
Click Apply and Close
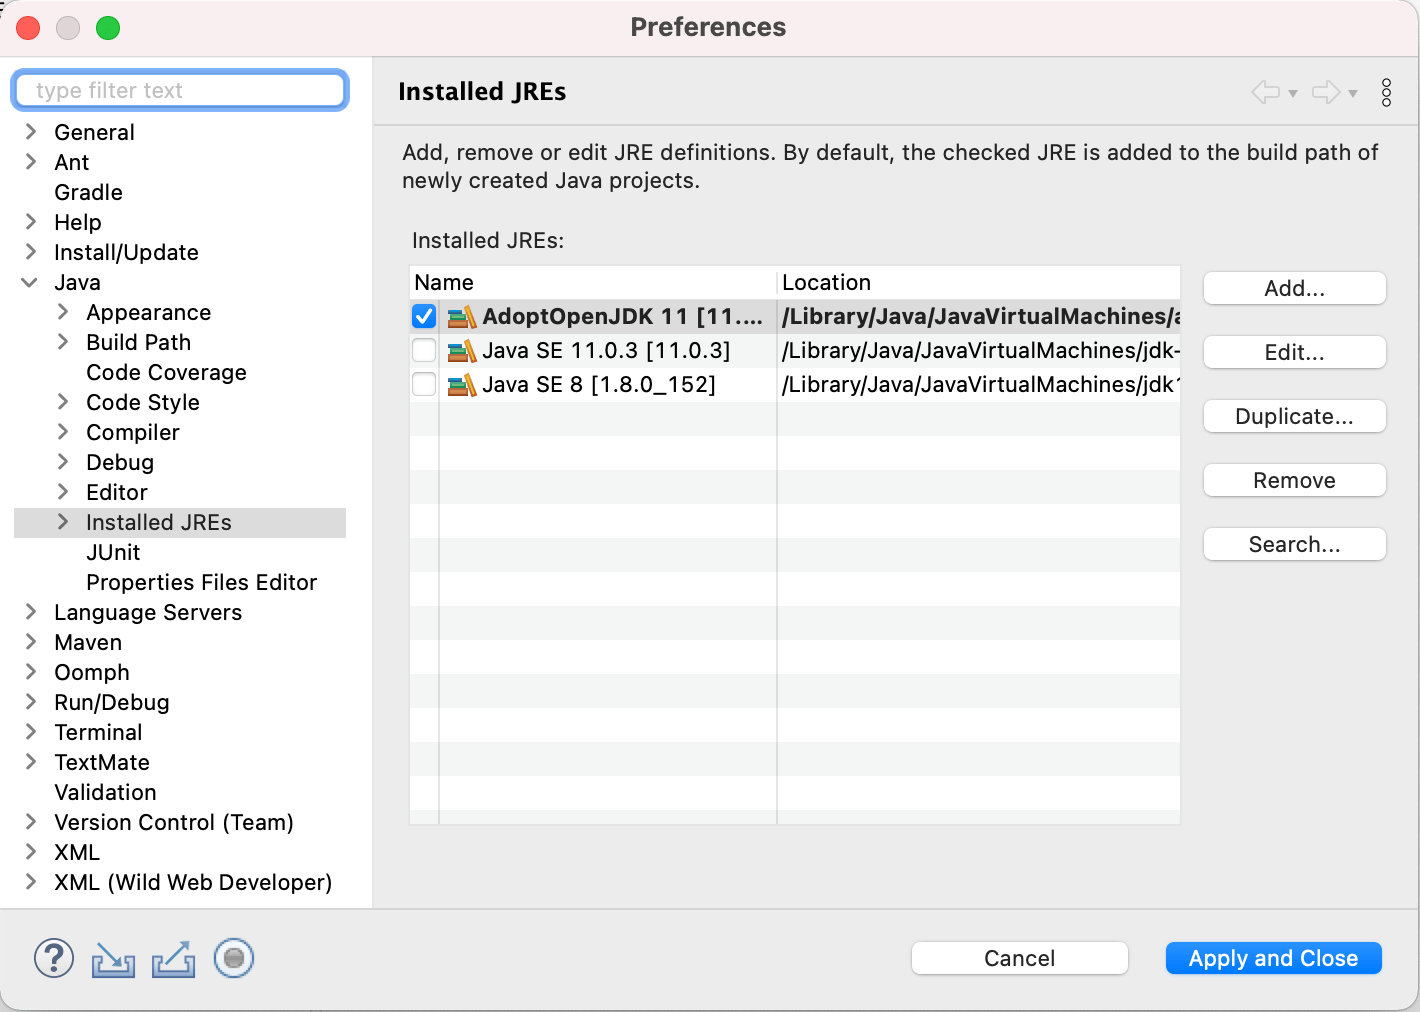coord(1273,958)
